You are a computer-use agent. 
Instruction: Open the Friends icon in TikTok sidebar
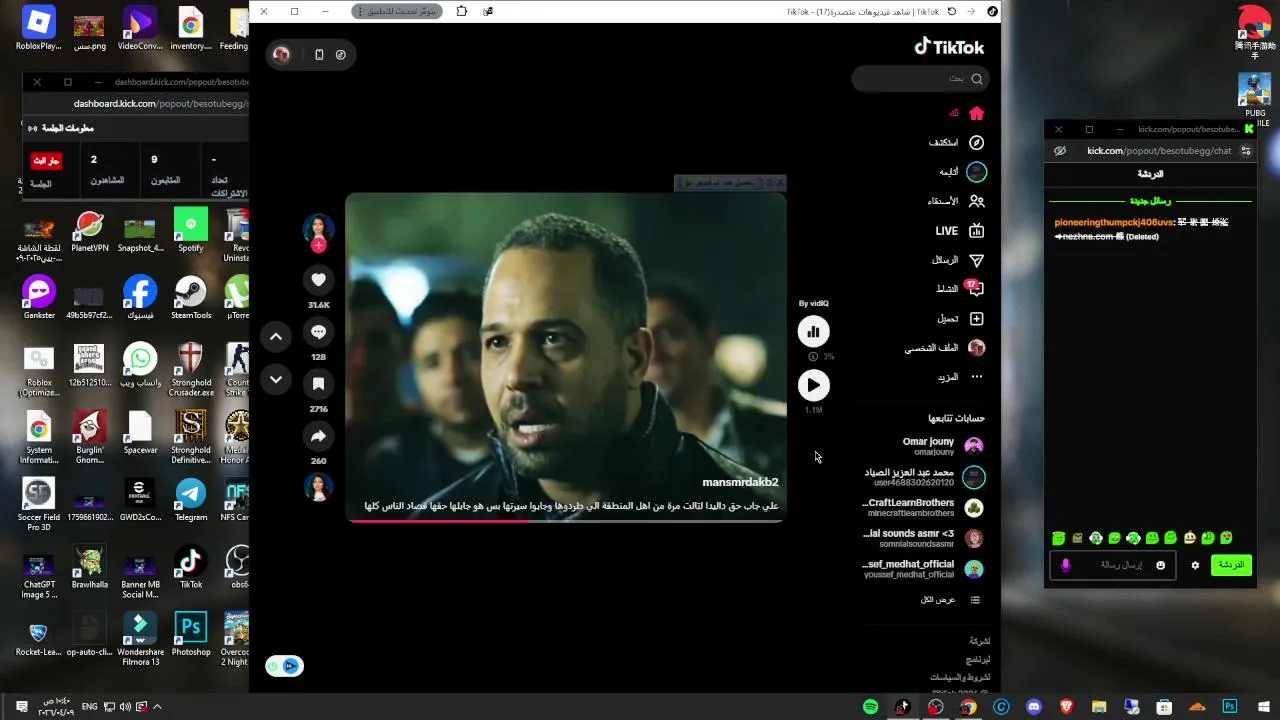(x=977, y=201)
